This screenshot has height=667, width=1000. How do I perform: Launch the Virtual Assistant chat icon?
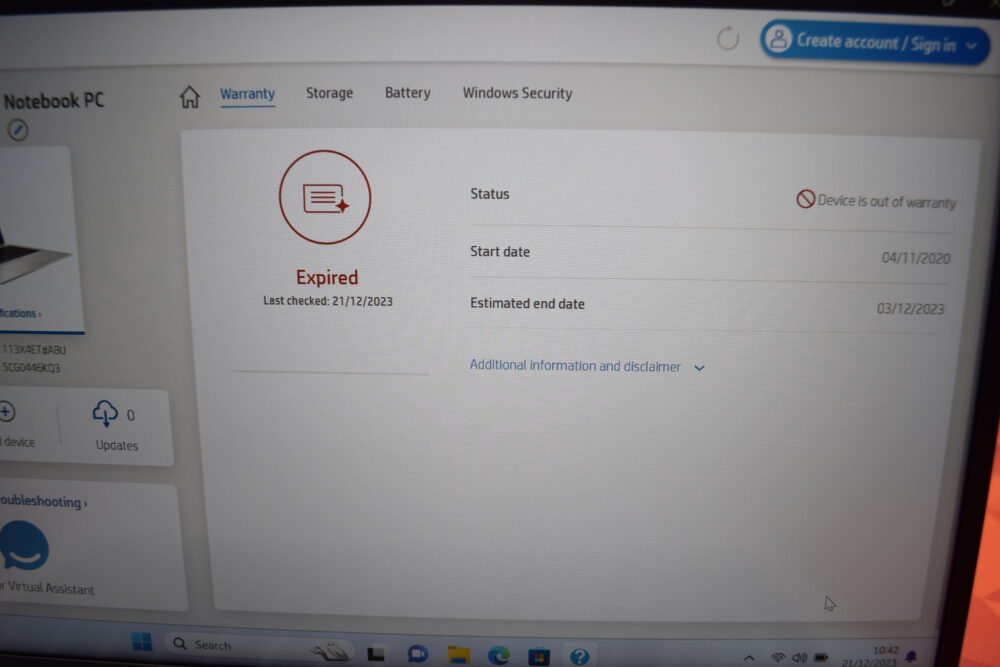click(x=24, y=546)
